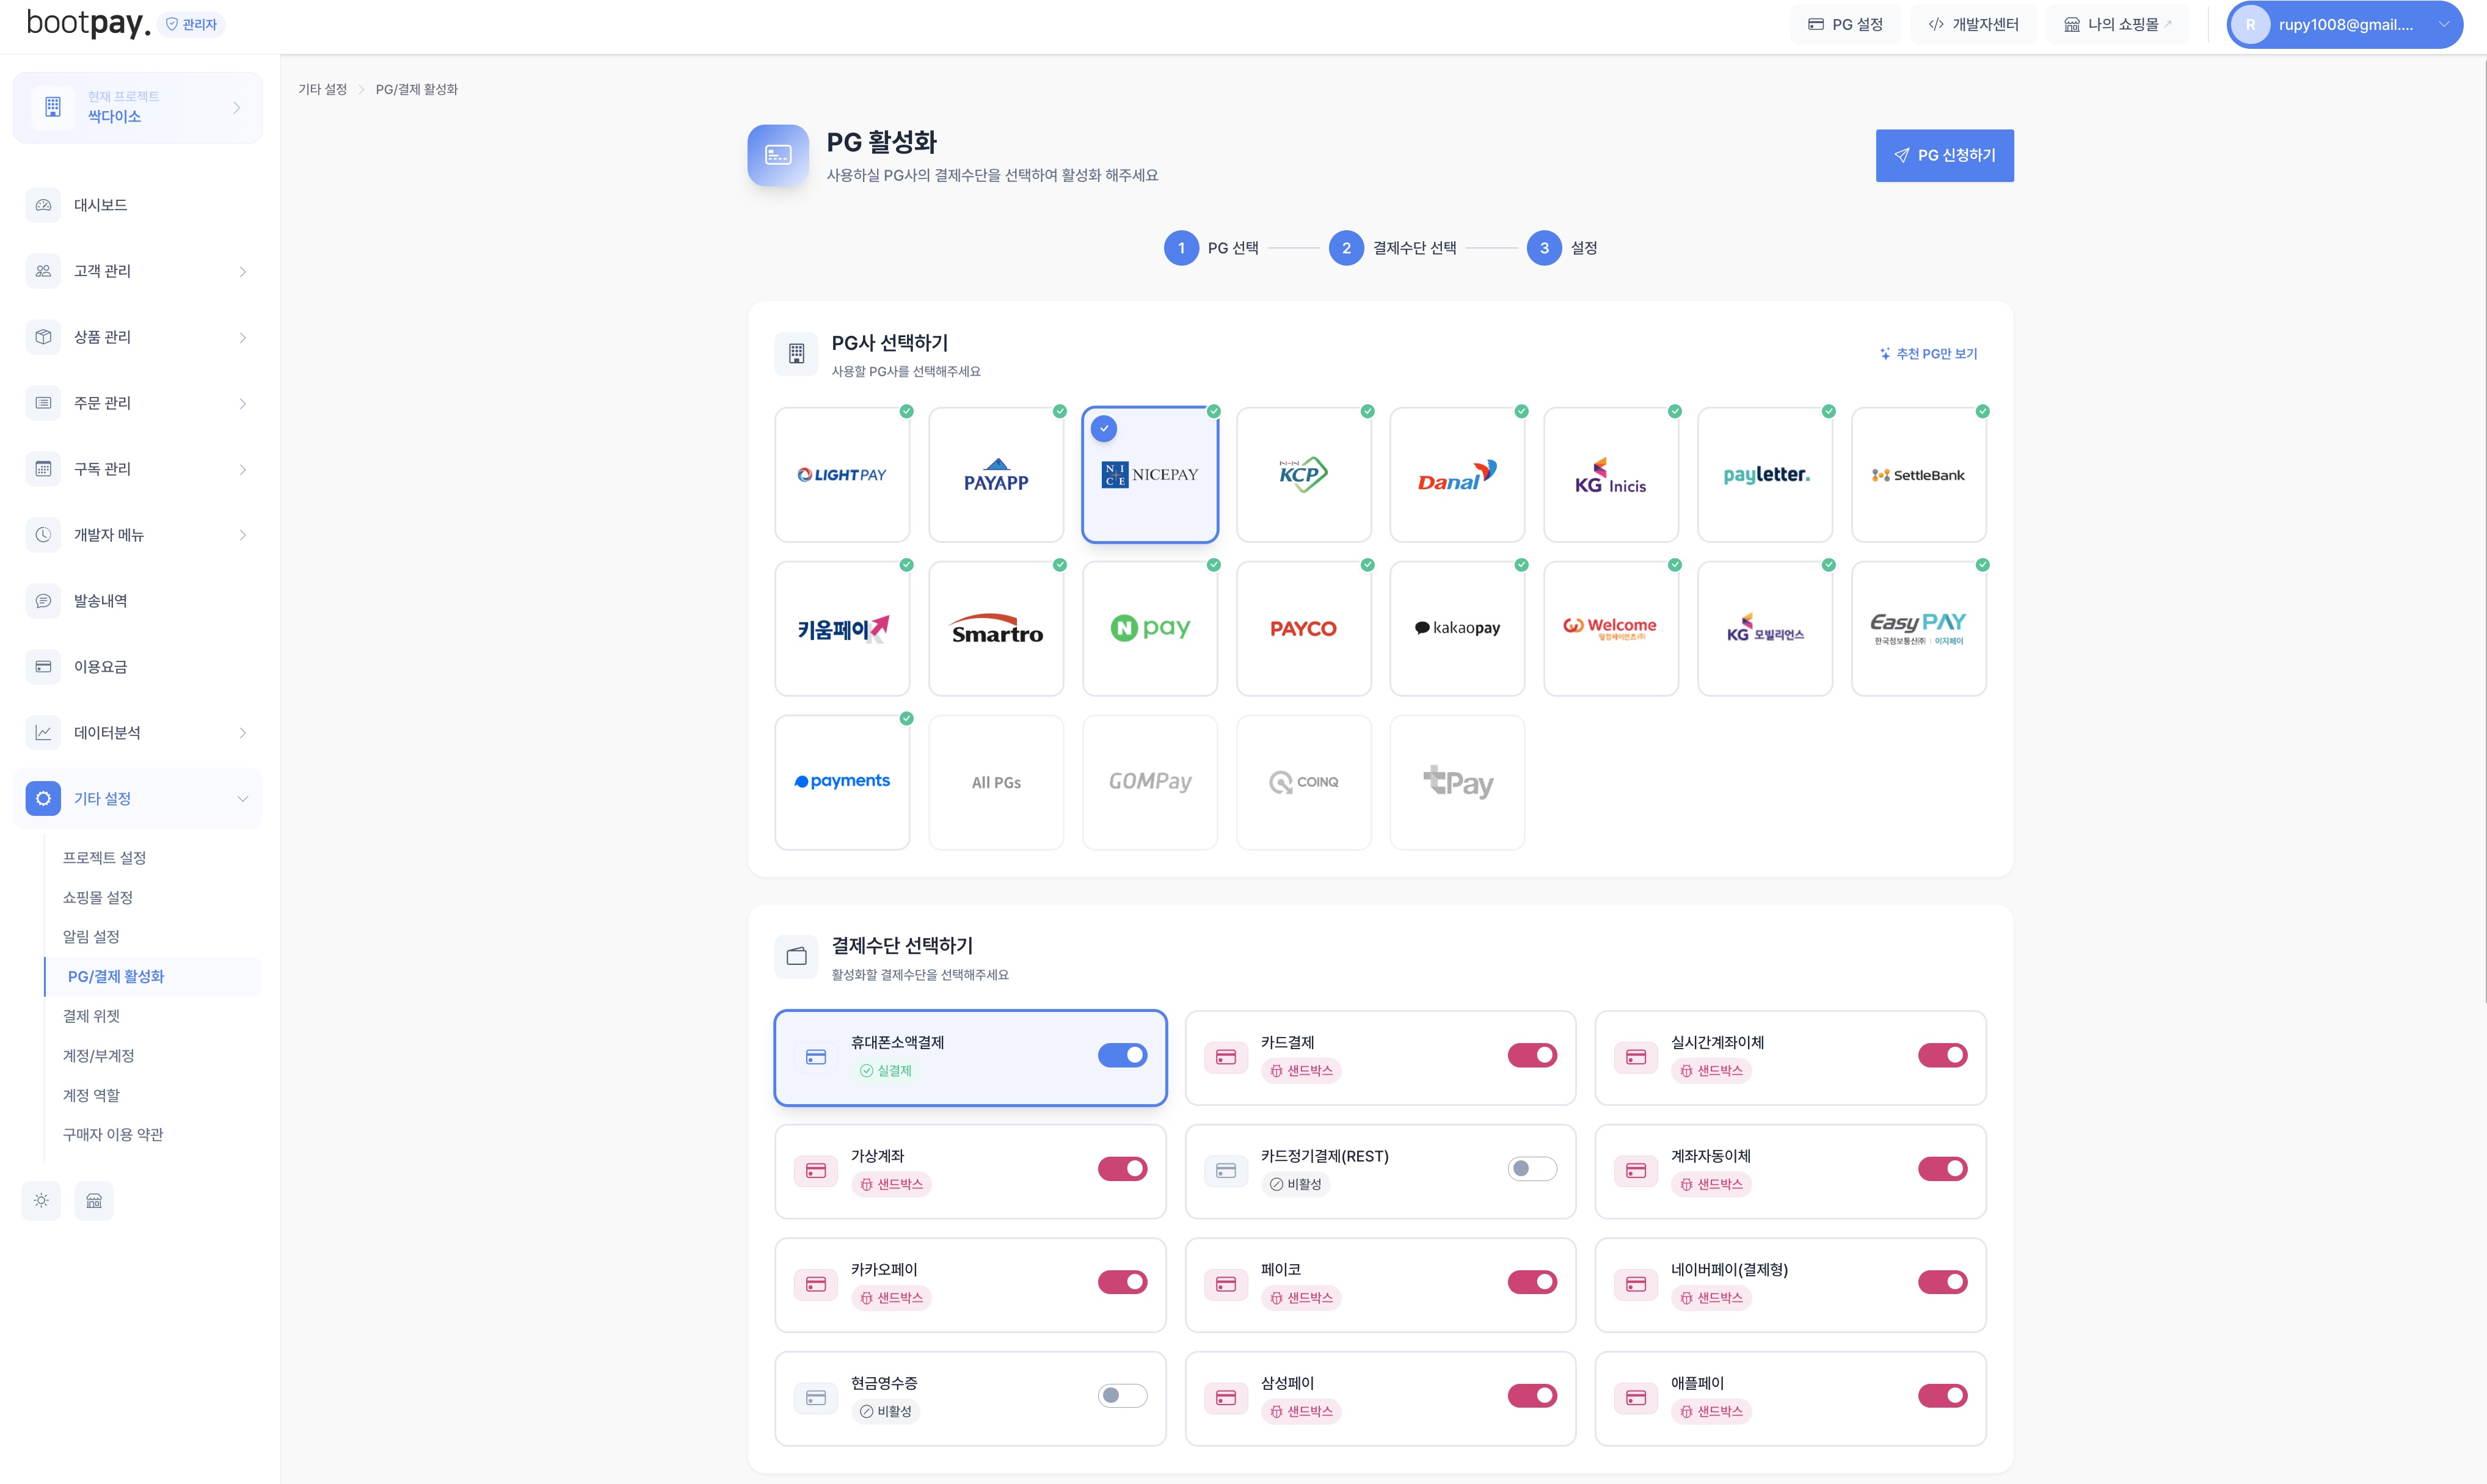This screenshot has height=1484, width=2487.
Task: Enable the 카드정기결제(REST) toggle
Action: coord(1532,1169)
